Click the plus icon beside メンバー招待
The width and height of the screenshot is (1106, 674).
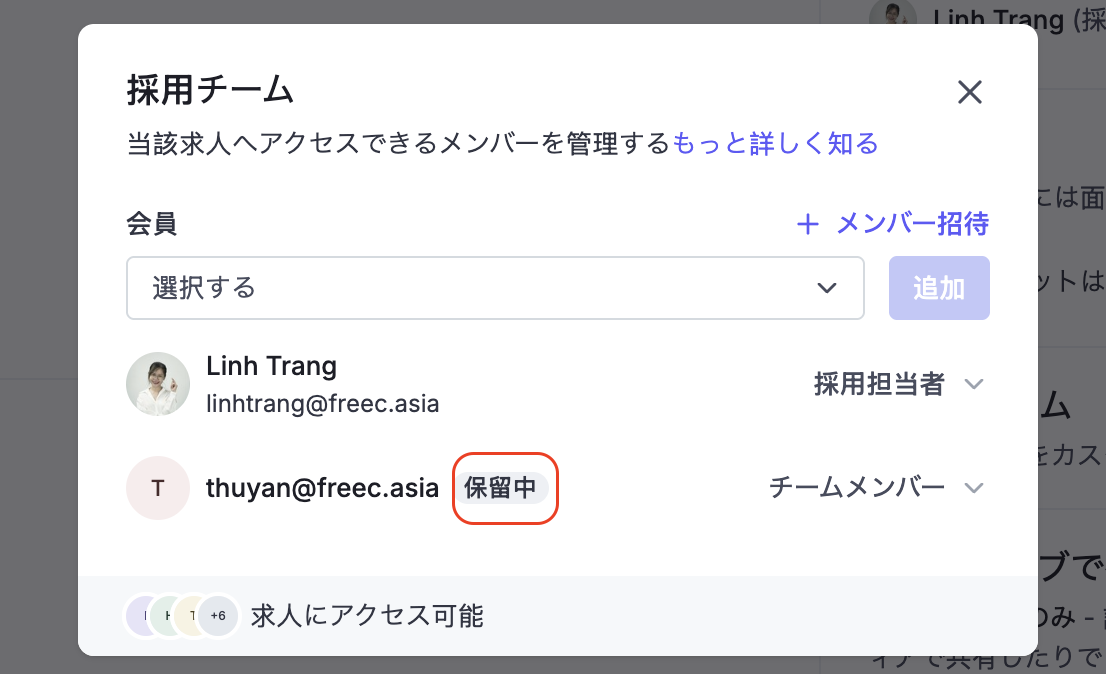tap(808, 225)
